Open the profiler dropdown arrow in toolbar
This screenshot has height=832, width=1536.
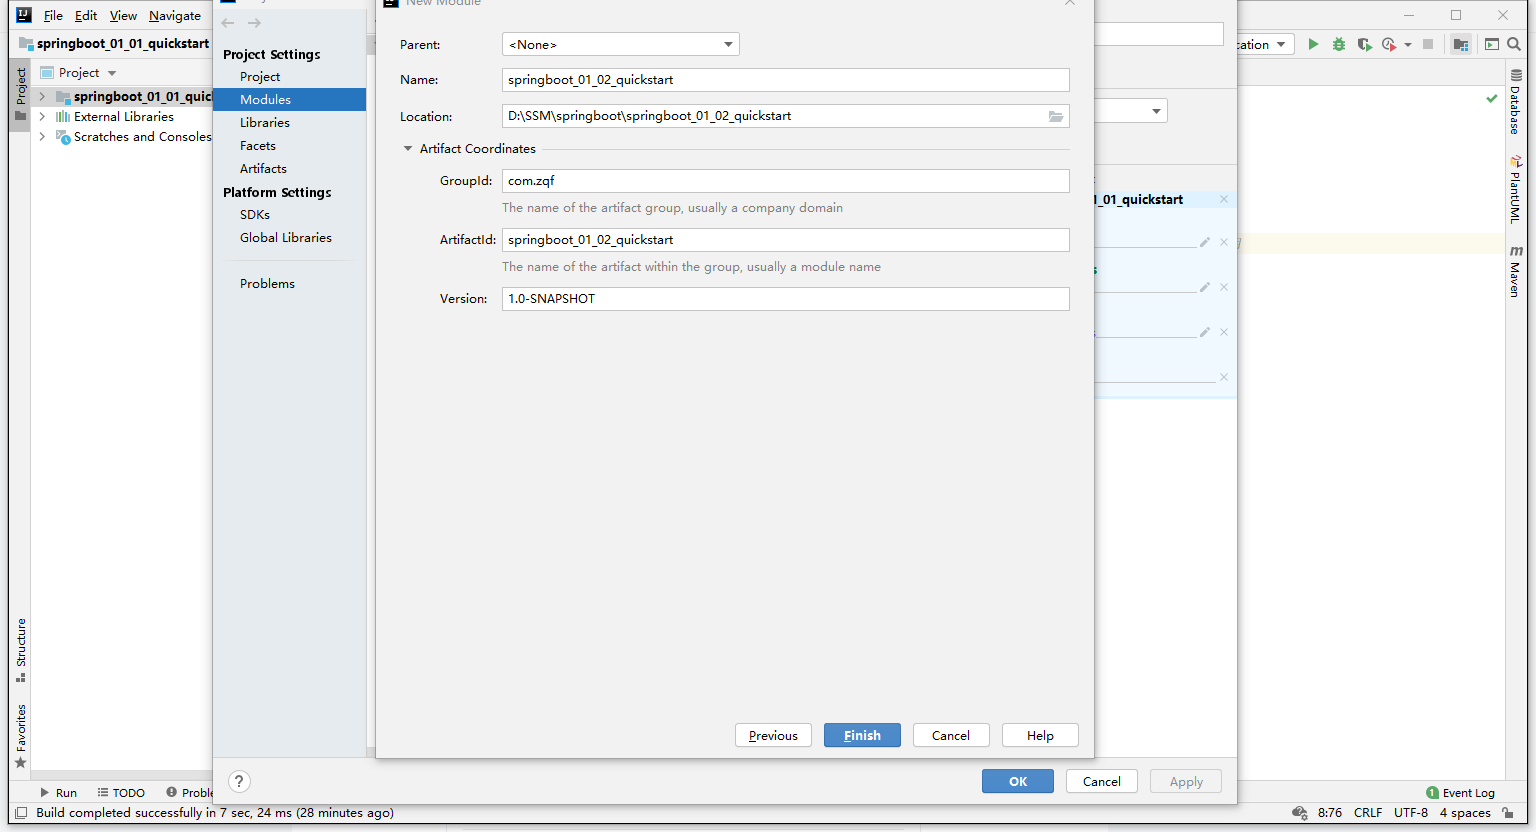click(x=1408, y=45)
